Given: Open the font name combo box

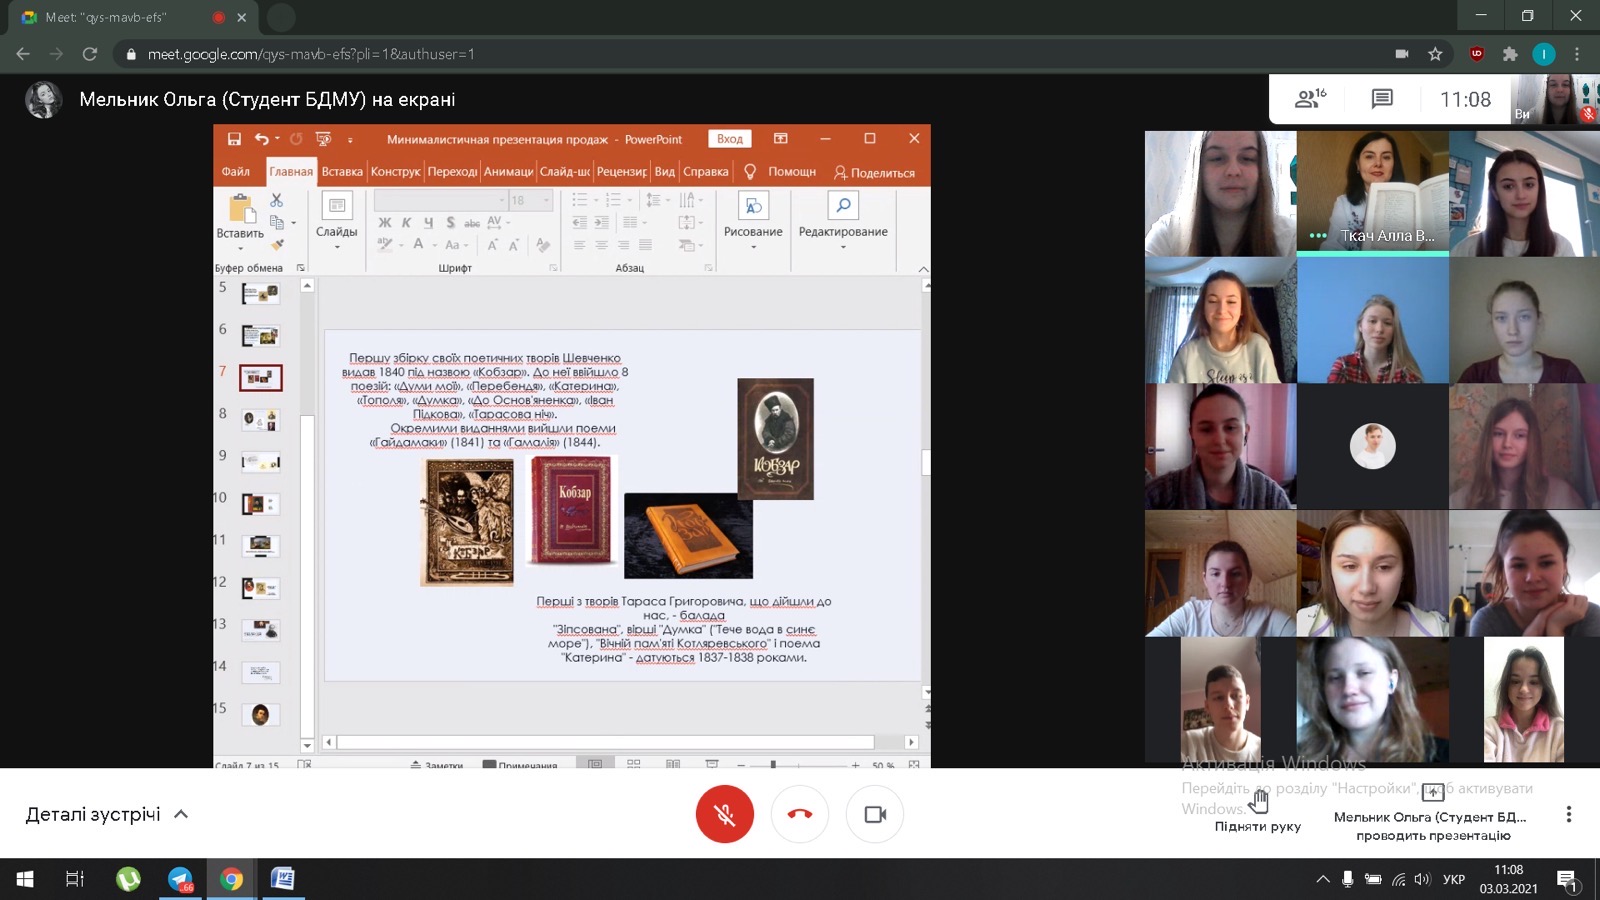Looking at the screenshot, I should click(439, 200).
